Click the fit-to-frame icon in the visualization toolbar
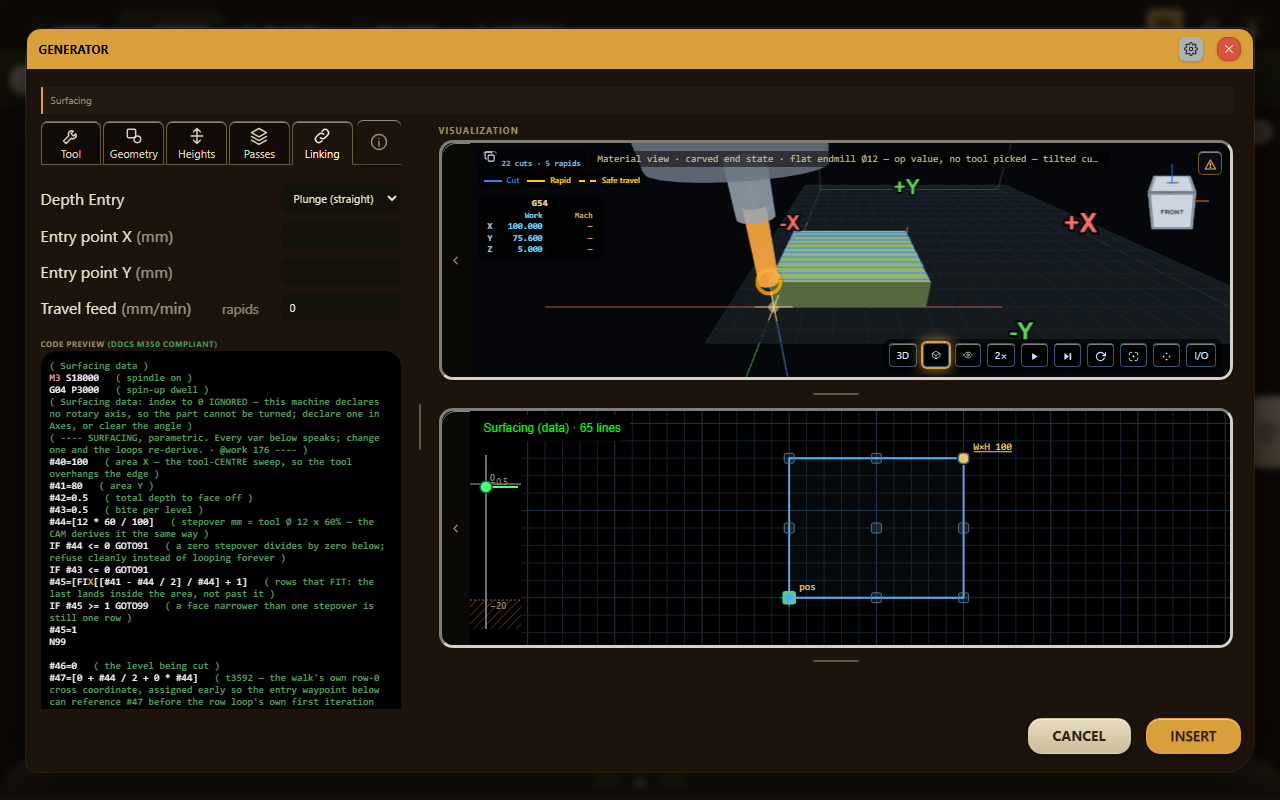The height and width of the screenshot is (800, 1280). pyautogui.click(x=1133, y=355)
